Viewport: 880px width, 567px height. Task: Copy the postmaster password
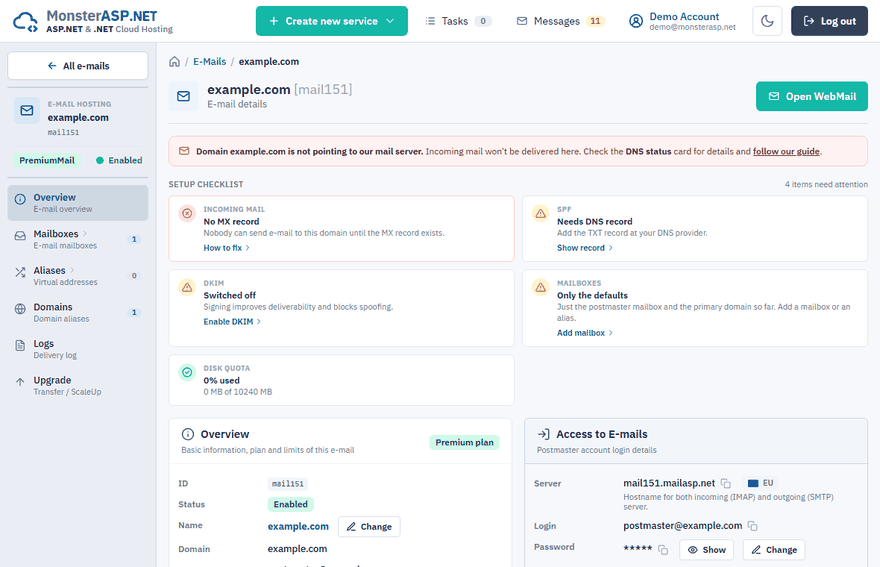click(663, 550)
